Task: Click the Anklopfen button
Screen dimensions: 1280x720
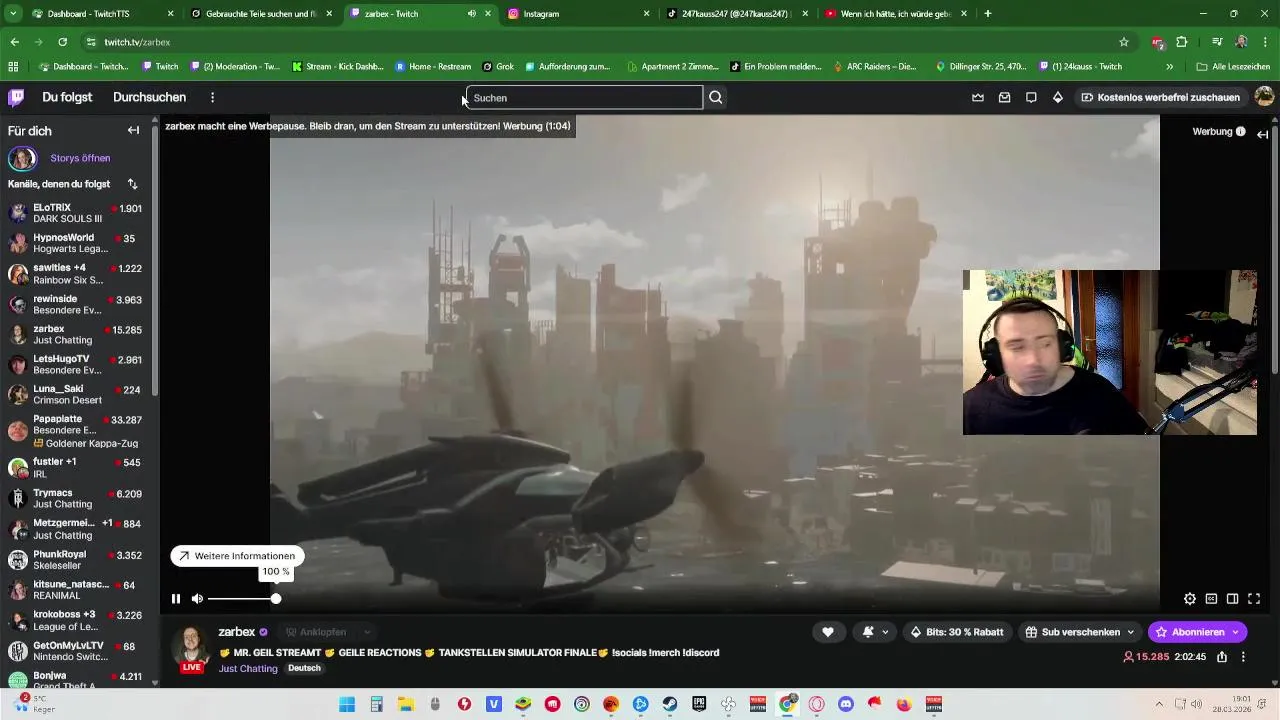Action: 316,632
